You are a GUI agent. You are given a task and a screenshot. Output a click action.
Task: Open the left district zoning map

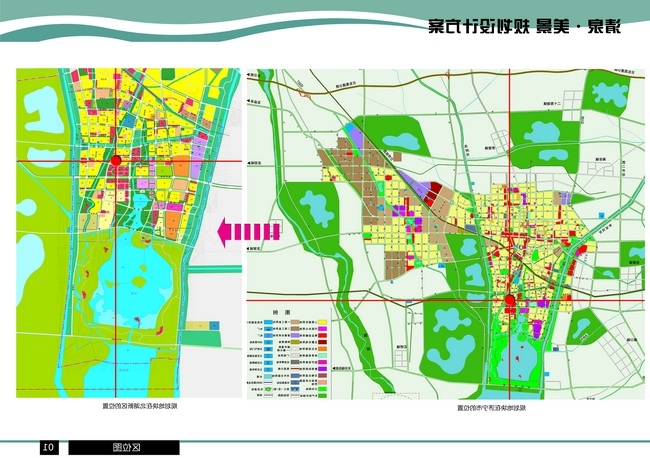[x=129, y=230]
